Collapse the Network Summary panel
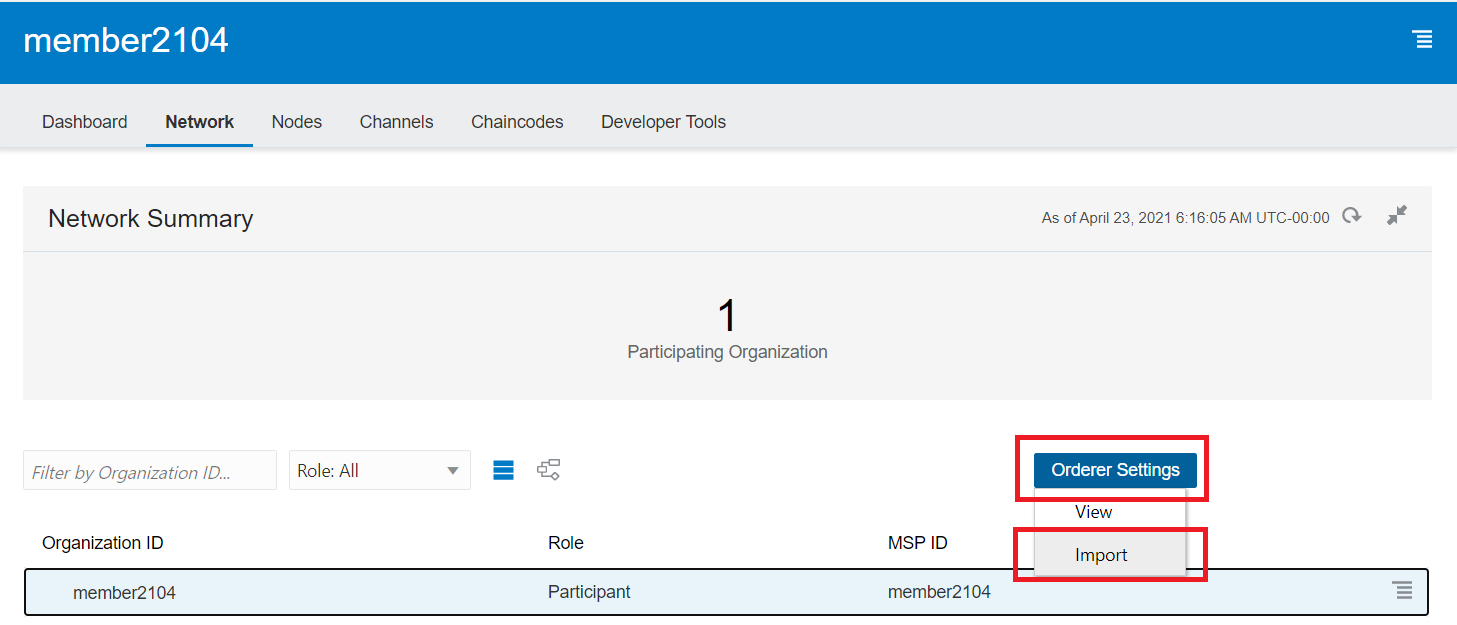The width and height of the screenshot is (1457, 625). pos(1397,216)
